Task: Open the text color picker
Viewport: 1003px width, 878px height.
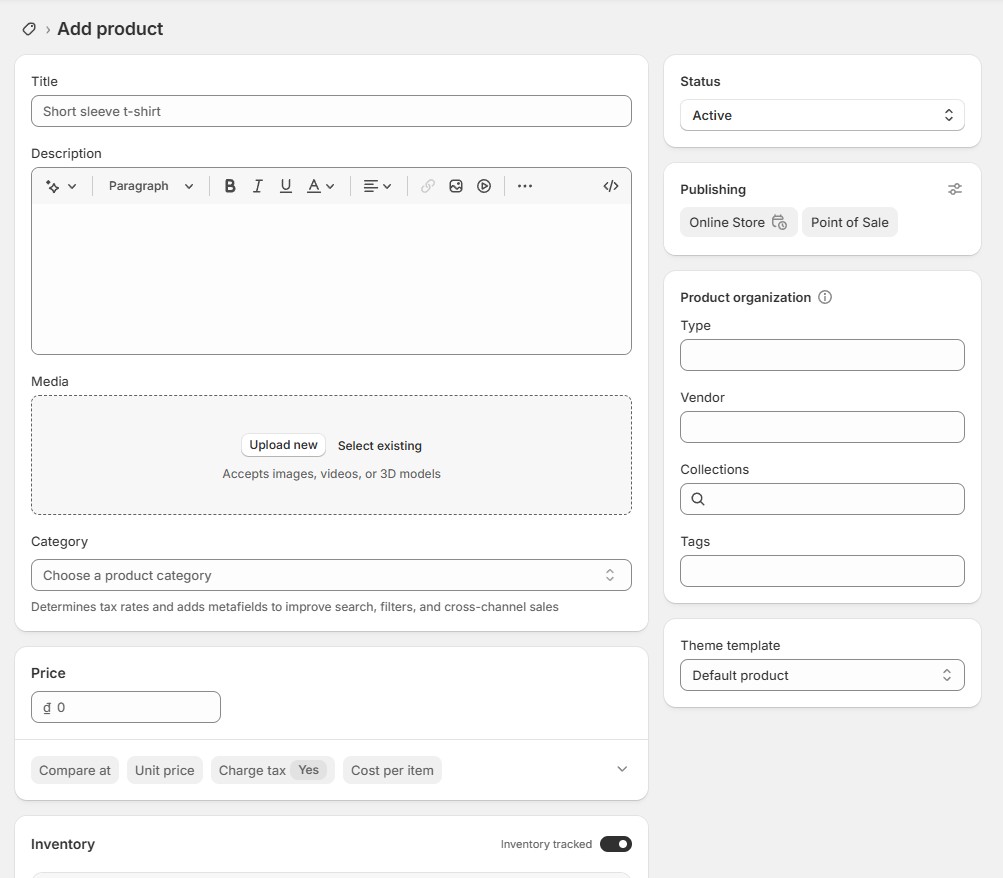Action: coord(320,186)
